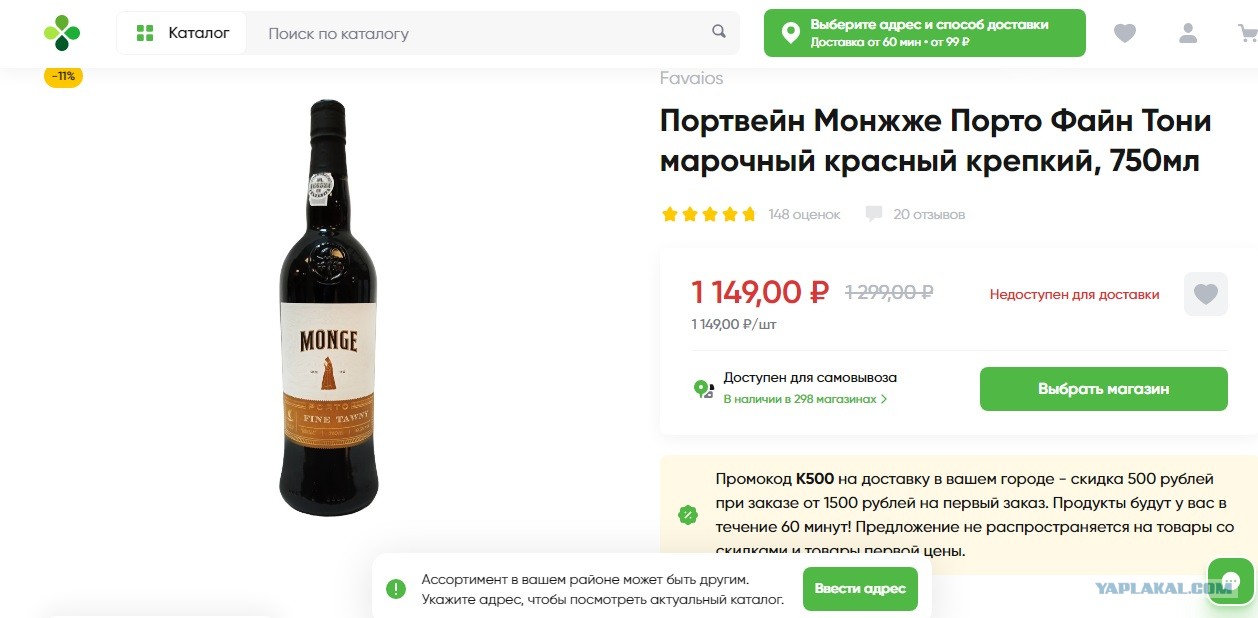The height and width of the screenshot is (618, 1258).
Task: Click the promo percent badge icon
Action: (x=688, y=515)
